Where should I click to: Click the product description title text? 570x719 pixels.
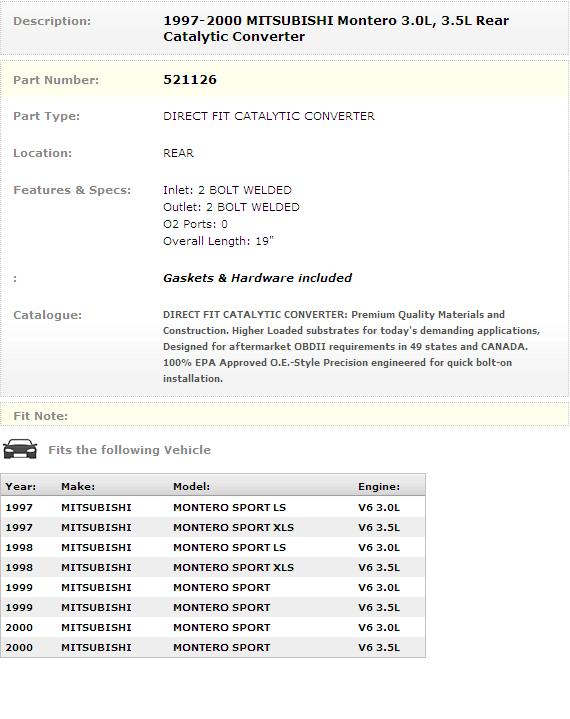[x=336, y=28]
